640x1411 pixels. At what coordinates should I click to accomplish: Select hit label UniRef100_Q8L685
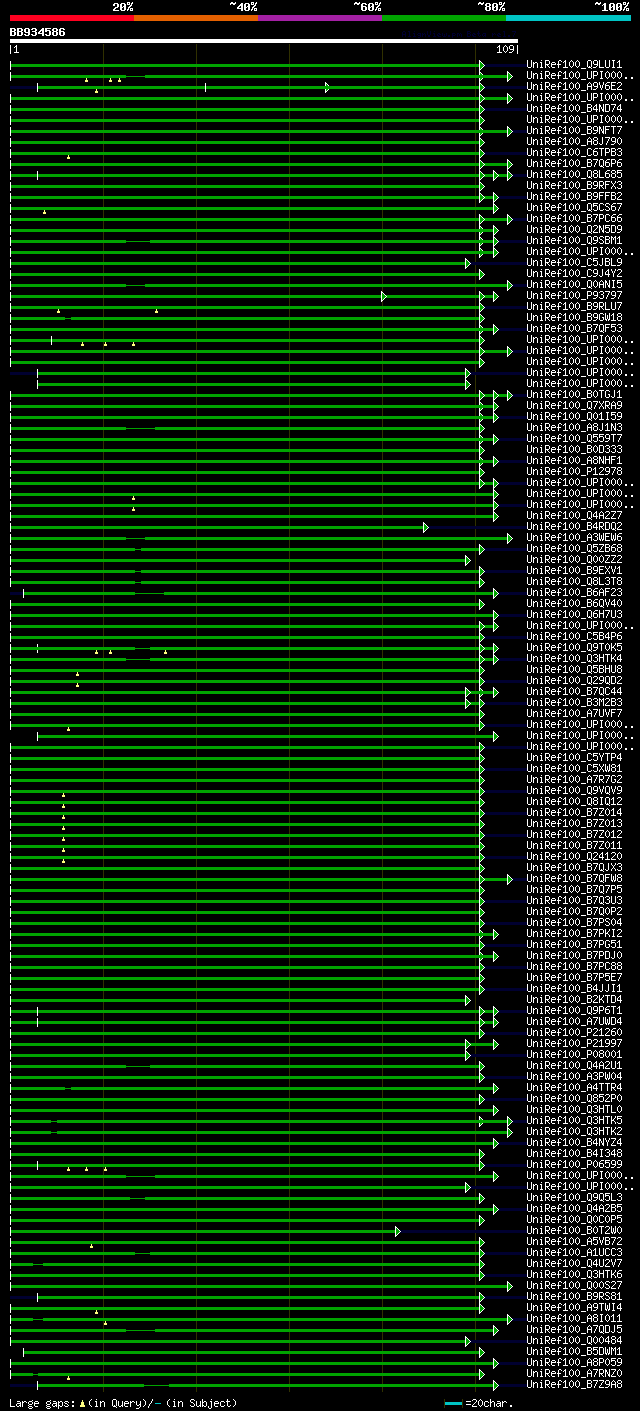point(574,175)
